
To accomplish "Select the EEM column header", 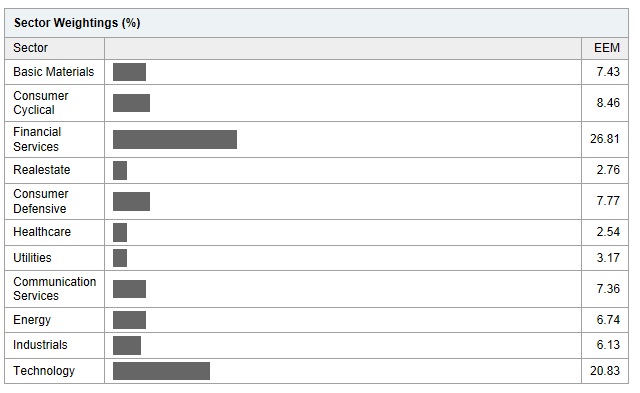I will pyautogui.click(x=607, y=48).
